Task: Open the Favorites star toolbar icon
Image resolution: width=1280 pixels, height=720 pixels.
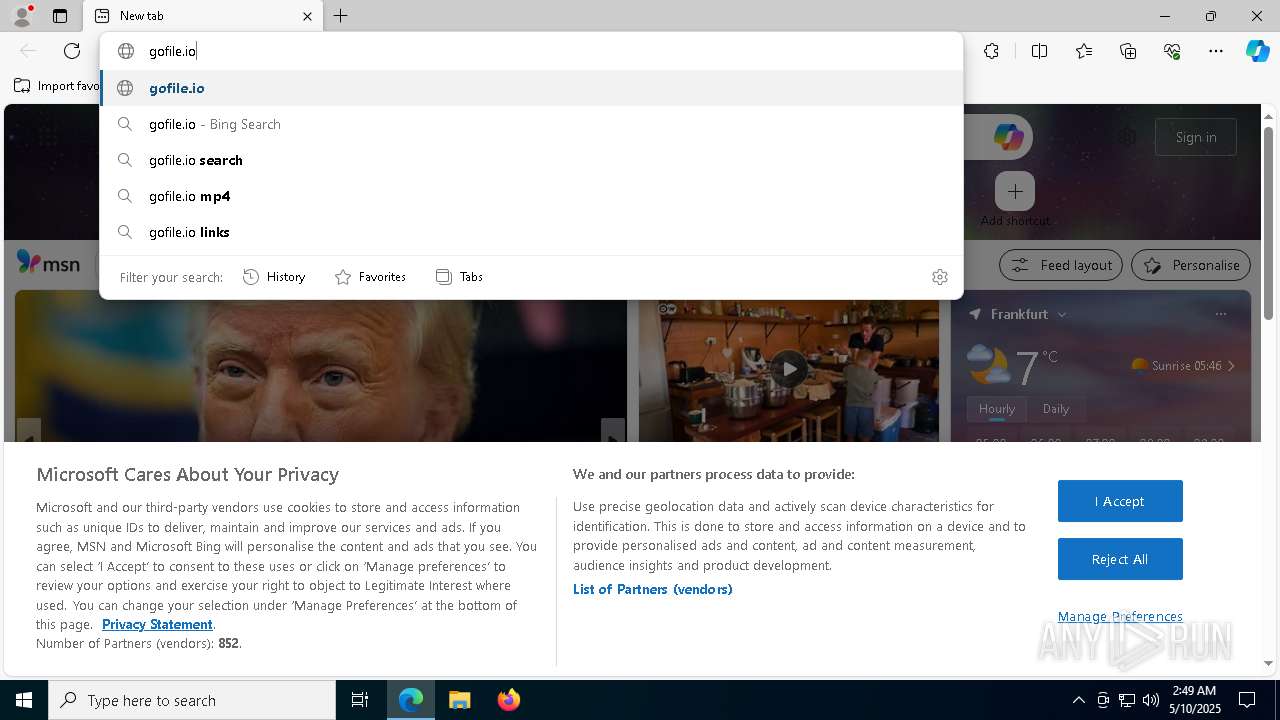Action: coord(1084,51)
